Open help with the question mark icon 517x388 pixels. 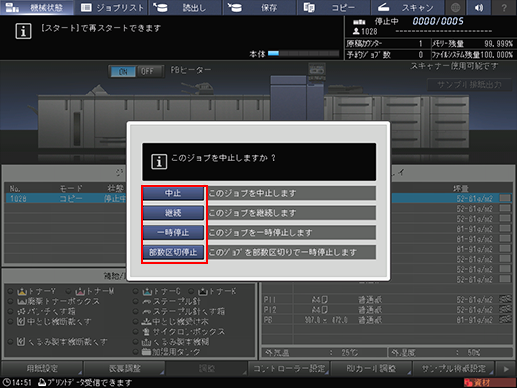click(504, 7)
